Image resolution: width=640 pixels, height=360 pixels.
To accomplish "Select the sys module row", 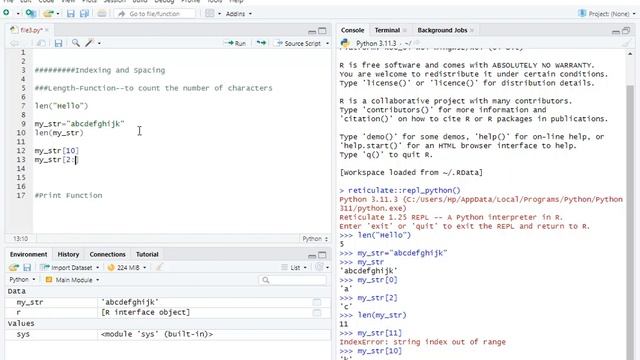I will (167, 334).
